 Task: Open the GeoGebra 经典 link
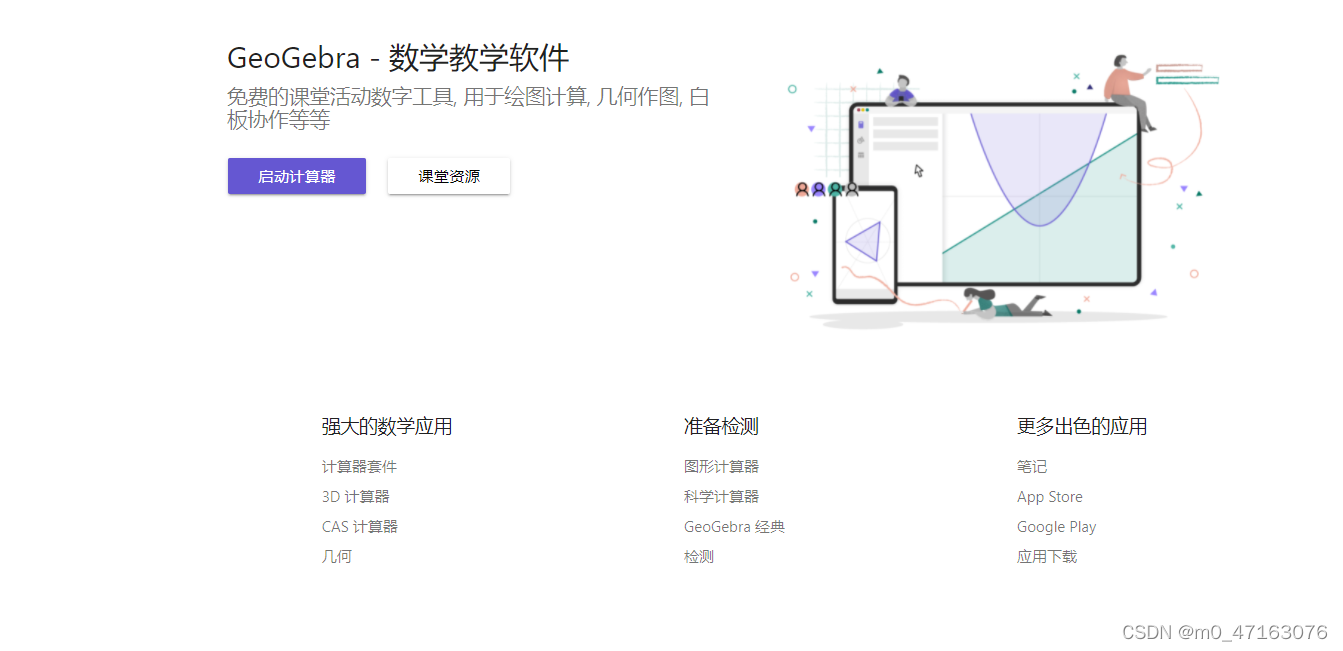(x=734, y=527)
